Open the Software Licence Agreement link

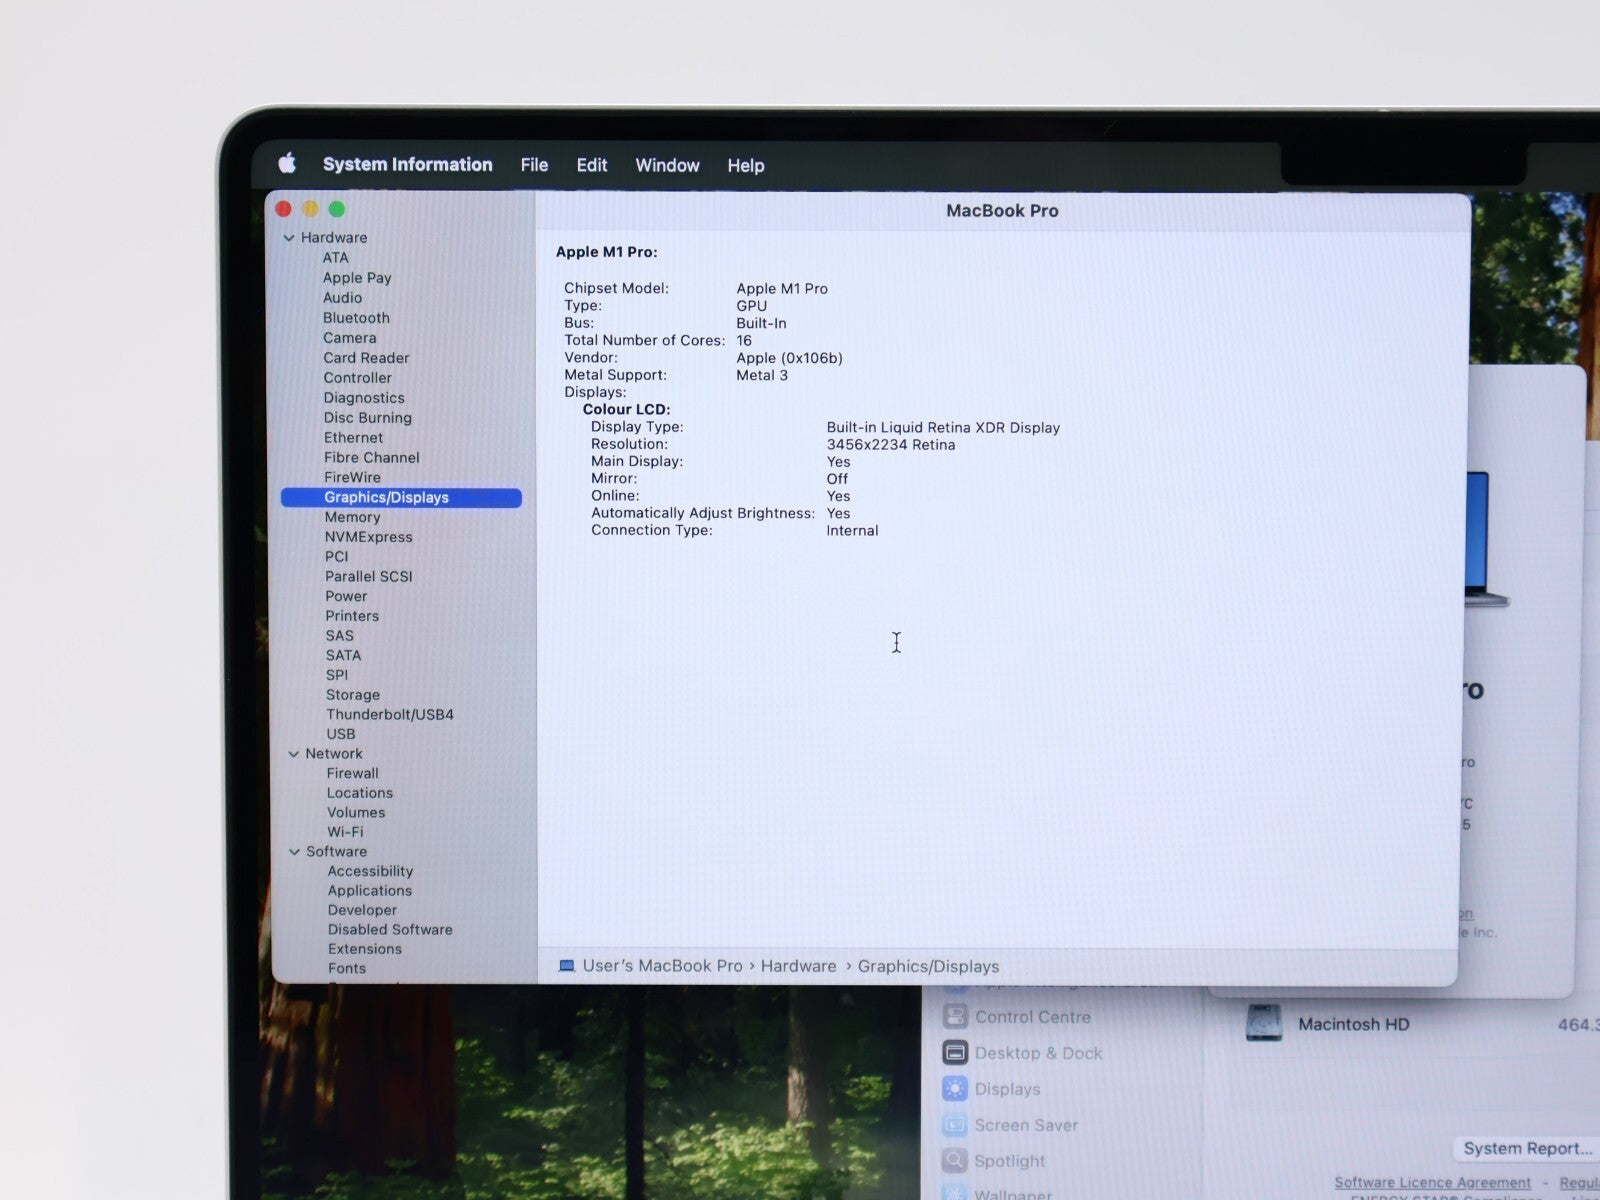click(x=1432, y=1183)
